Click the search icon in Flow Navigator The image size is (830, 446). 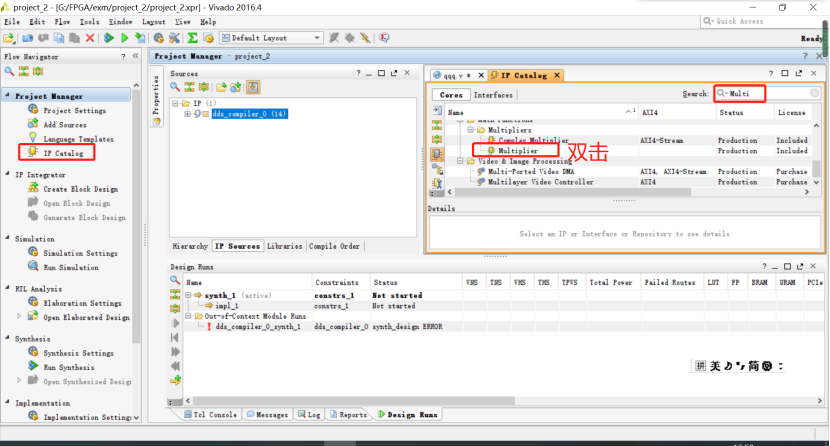[x=9, y=71]
